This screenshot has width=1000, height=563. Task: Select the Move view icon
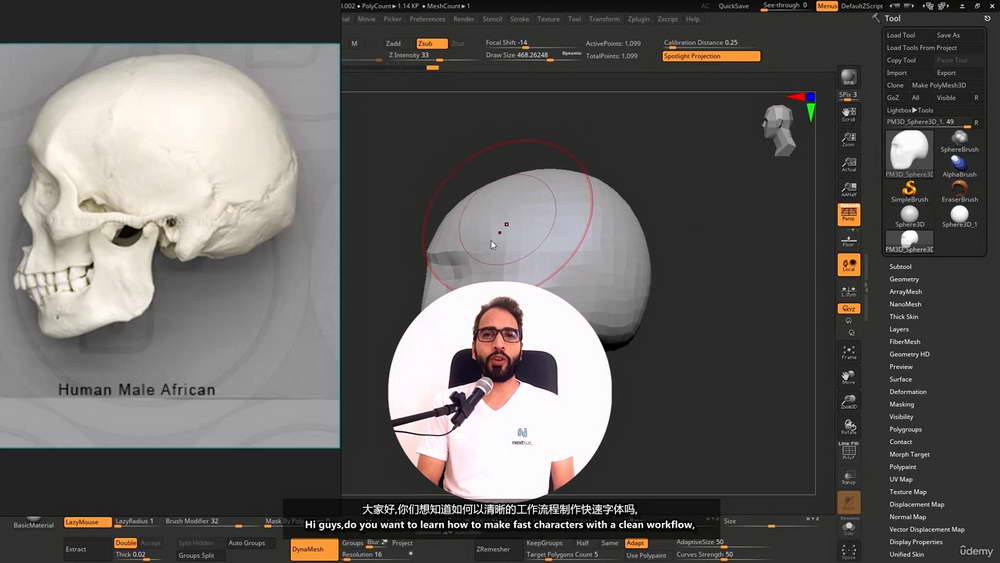point(848,377)
